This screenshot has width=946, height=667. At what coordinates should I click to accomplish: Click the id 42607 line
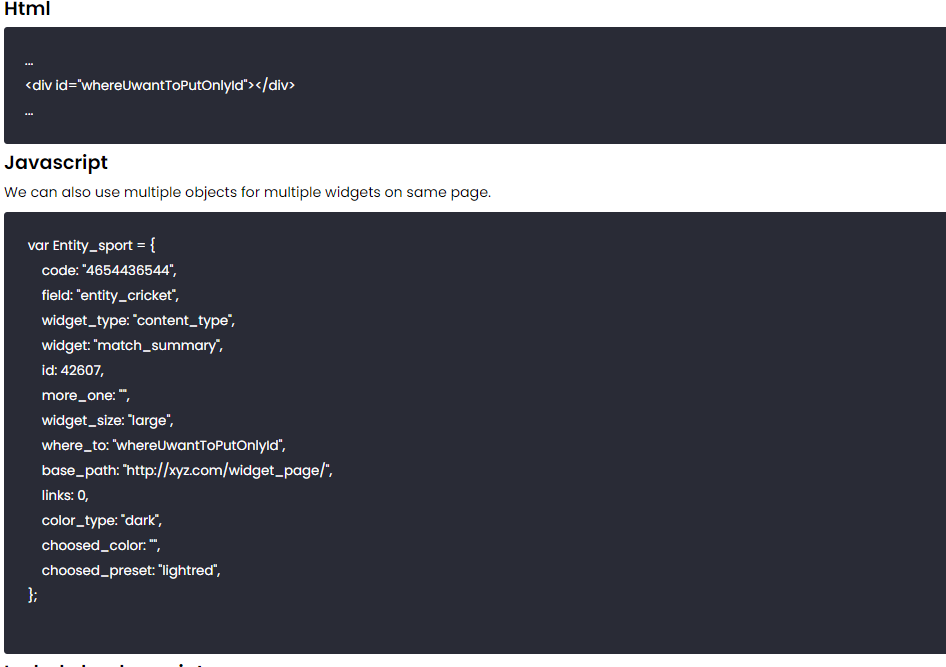pos(72,370)
